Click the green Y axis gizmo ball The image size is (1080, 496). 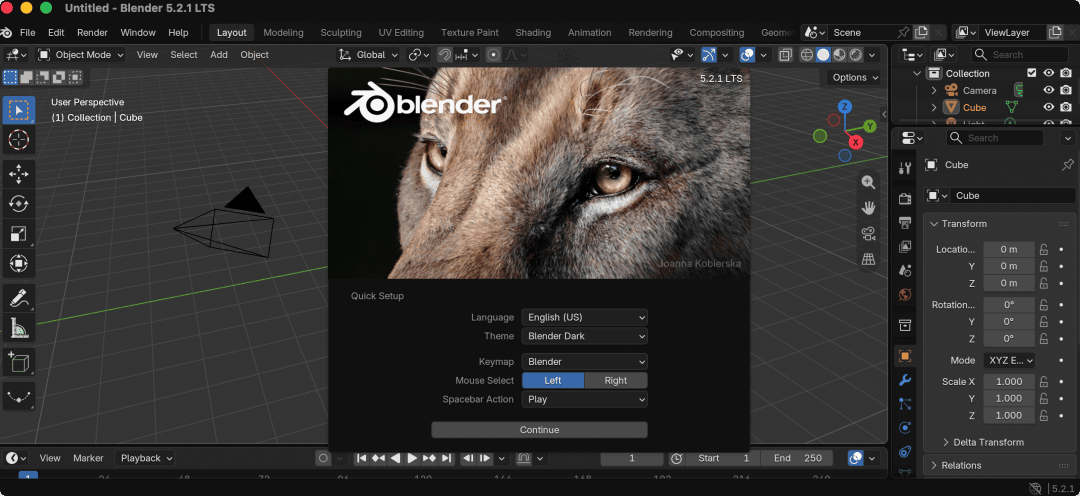click(x=870, y=126)
